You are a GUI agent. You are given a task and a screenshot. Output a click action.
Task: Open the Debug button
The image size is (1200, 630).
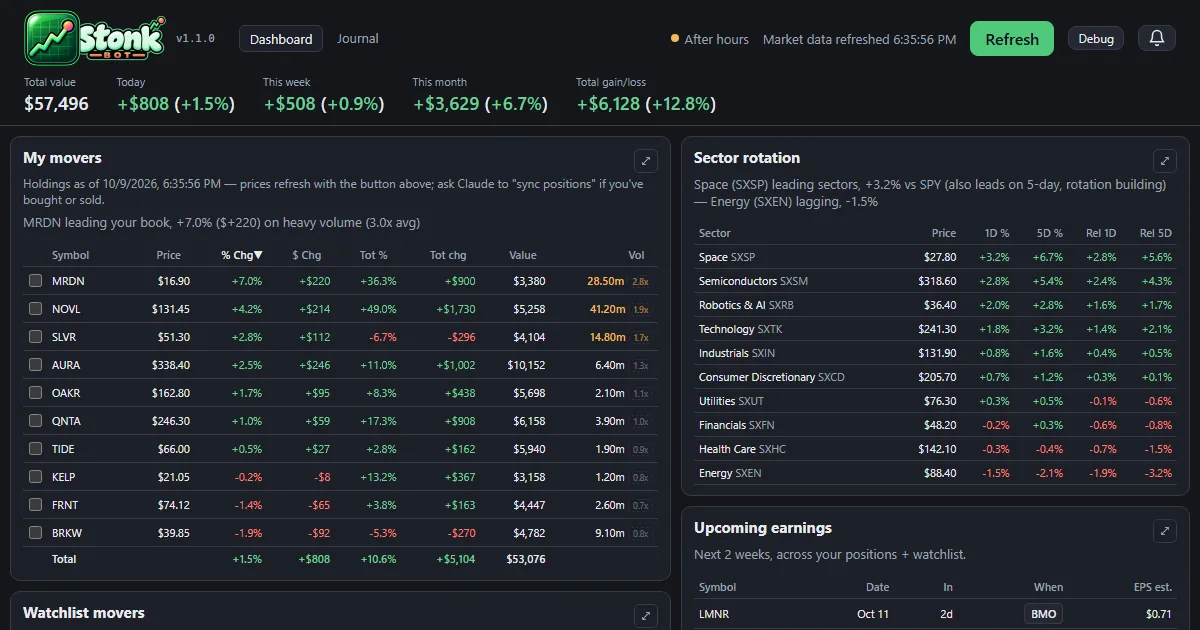point(1096,39)
